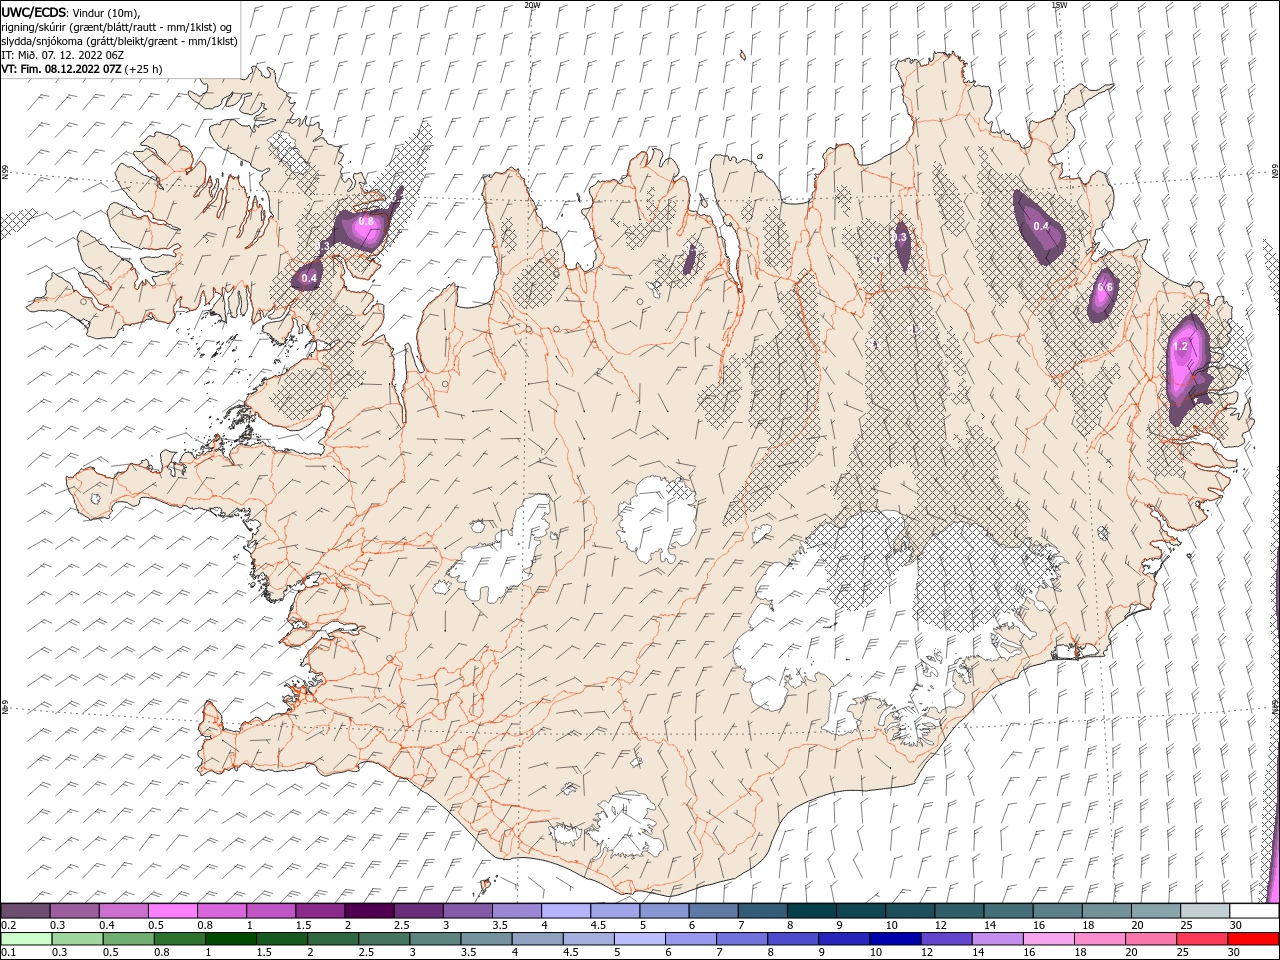Click the '0.2' value label in the upper legend
This screenshot has width=1280, height=960.
point(8,925)
